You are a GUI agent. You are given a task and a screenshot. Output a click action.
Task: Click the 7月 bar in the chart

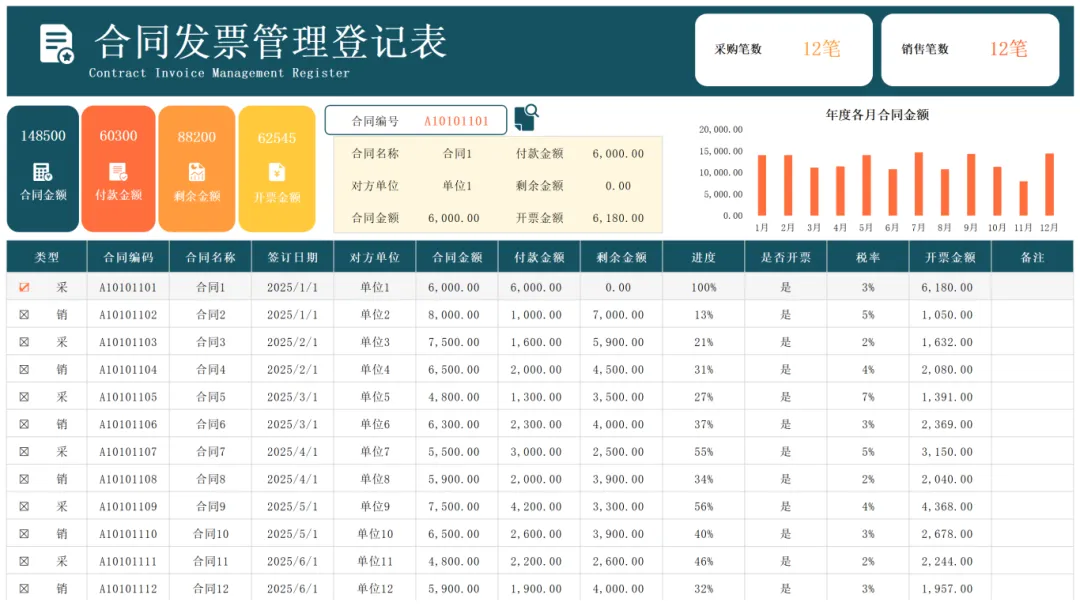point(918,184)
